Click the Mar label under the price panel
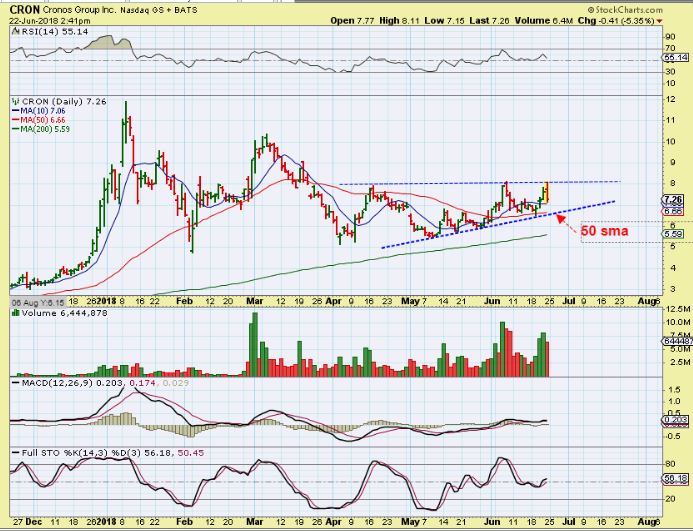693x531 pixels. click(x=255, y=301)
